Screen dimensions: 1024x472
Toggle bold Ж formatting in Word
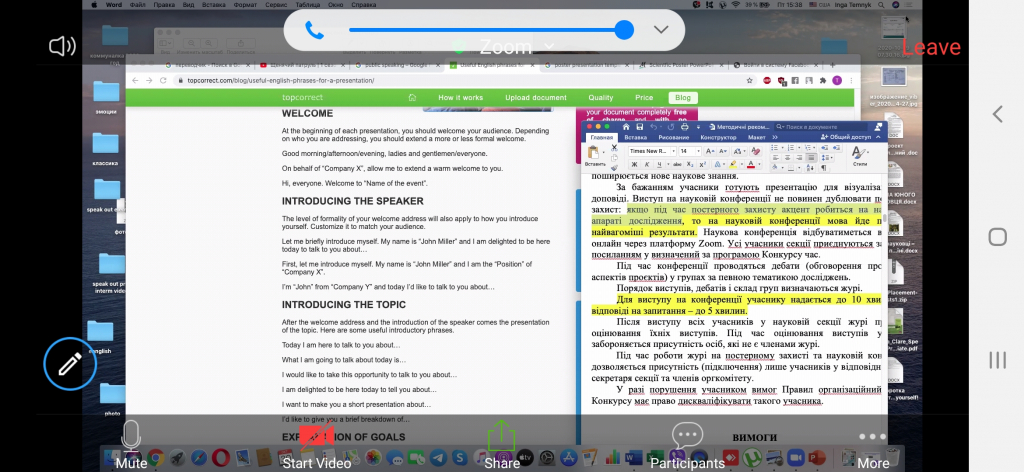(634, 165)
